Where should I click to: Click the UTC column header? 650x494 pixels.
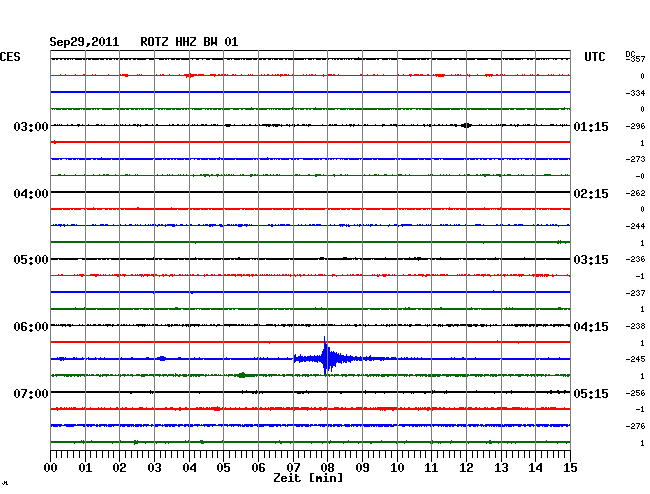[x=594, y=57]
